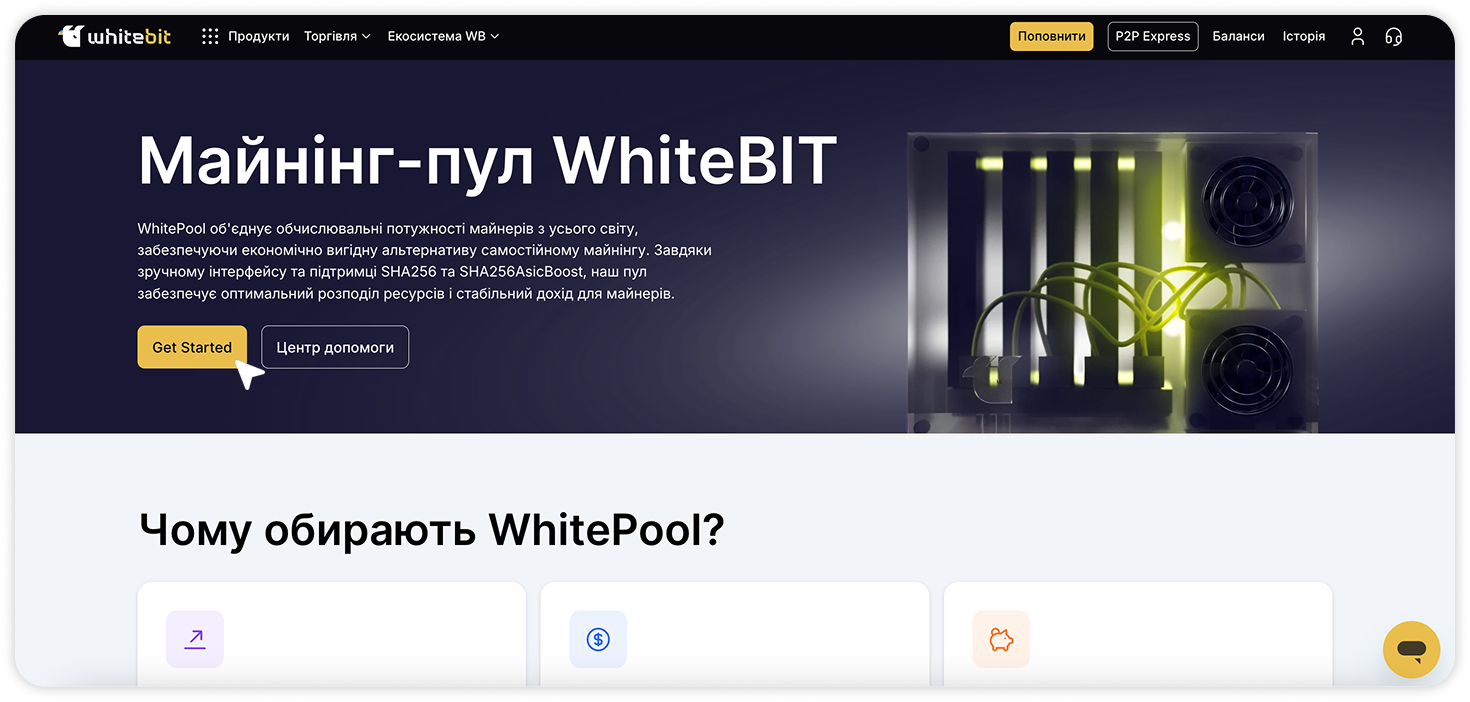This screenshot has height=702, width=1470.
Task: Open the yellow chat widget
Action: point(1411,650)
